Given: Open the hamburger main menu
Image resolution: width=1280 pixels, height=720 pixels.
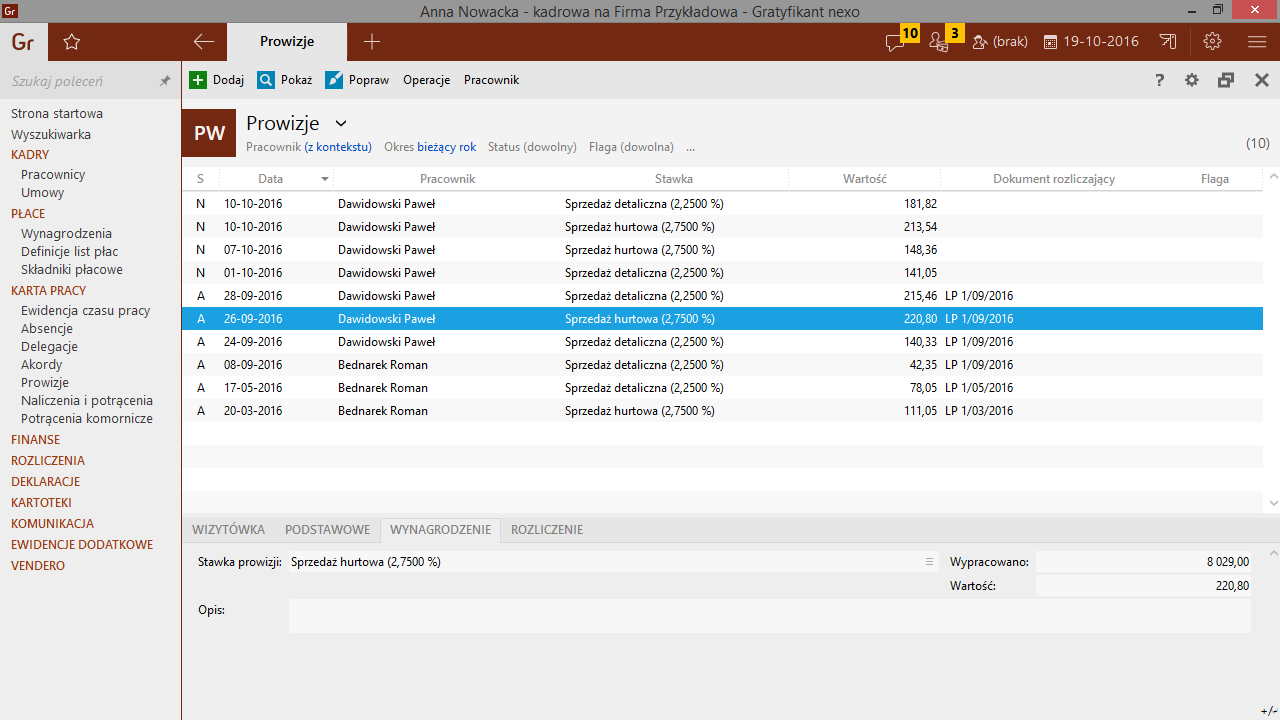Looking at the screenshot, I should pos(1258,42).
